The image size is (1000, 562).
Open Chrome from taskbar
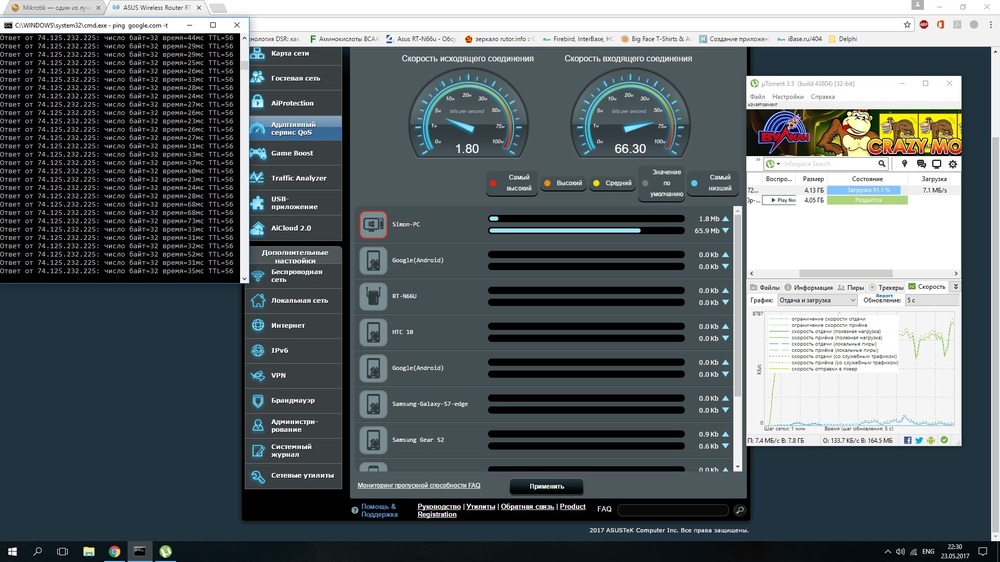point(114,551)
